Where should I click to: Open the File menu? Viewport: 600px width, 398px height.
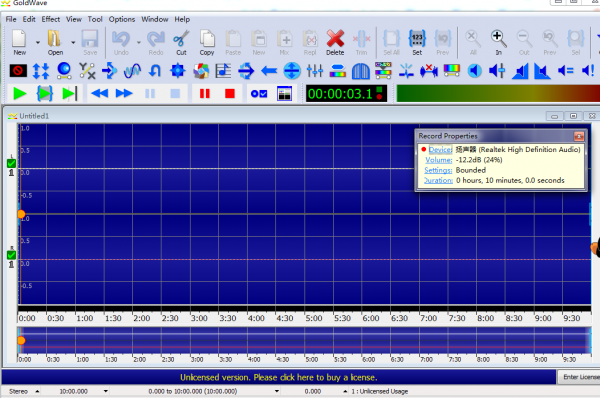coord(11,19)
